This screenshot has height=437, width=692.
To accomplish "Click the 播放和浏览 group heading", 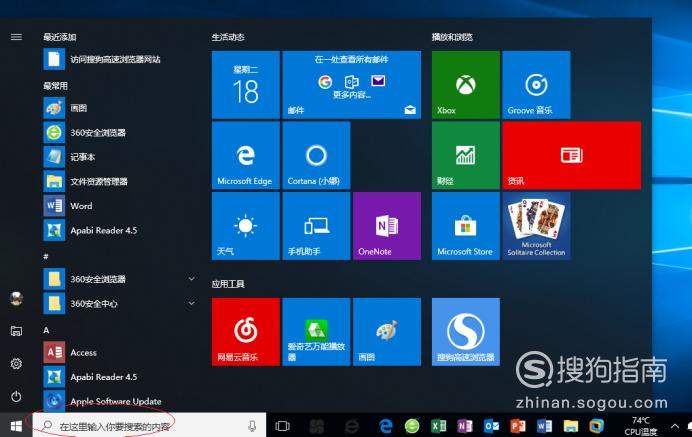I will coord(452,37).
